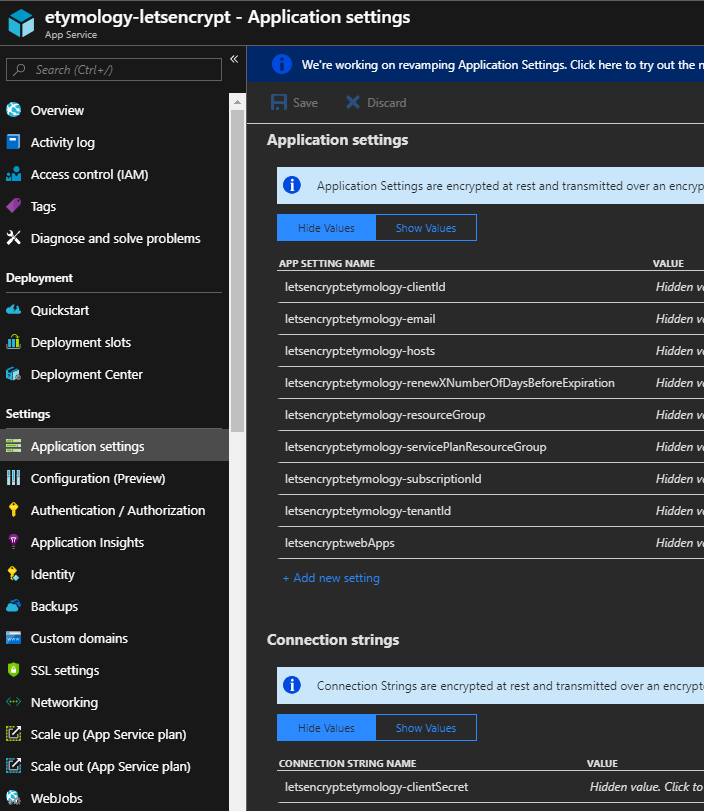This screenshot has width=704, height=811.
Task: Click the sidebar scrollbar thumb
Action: 237,271
